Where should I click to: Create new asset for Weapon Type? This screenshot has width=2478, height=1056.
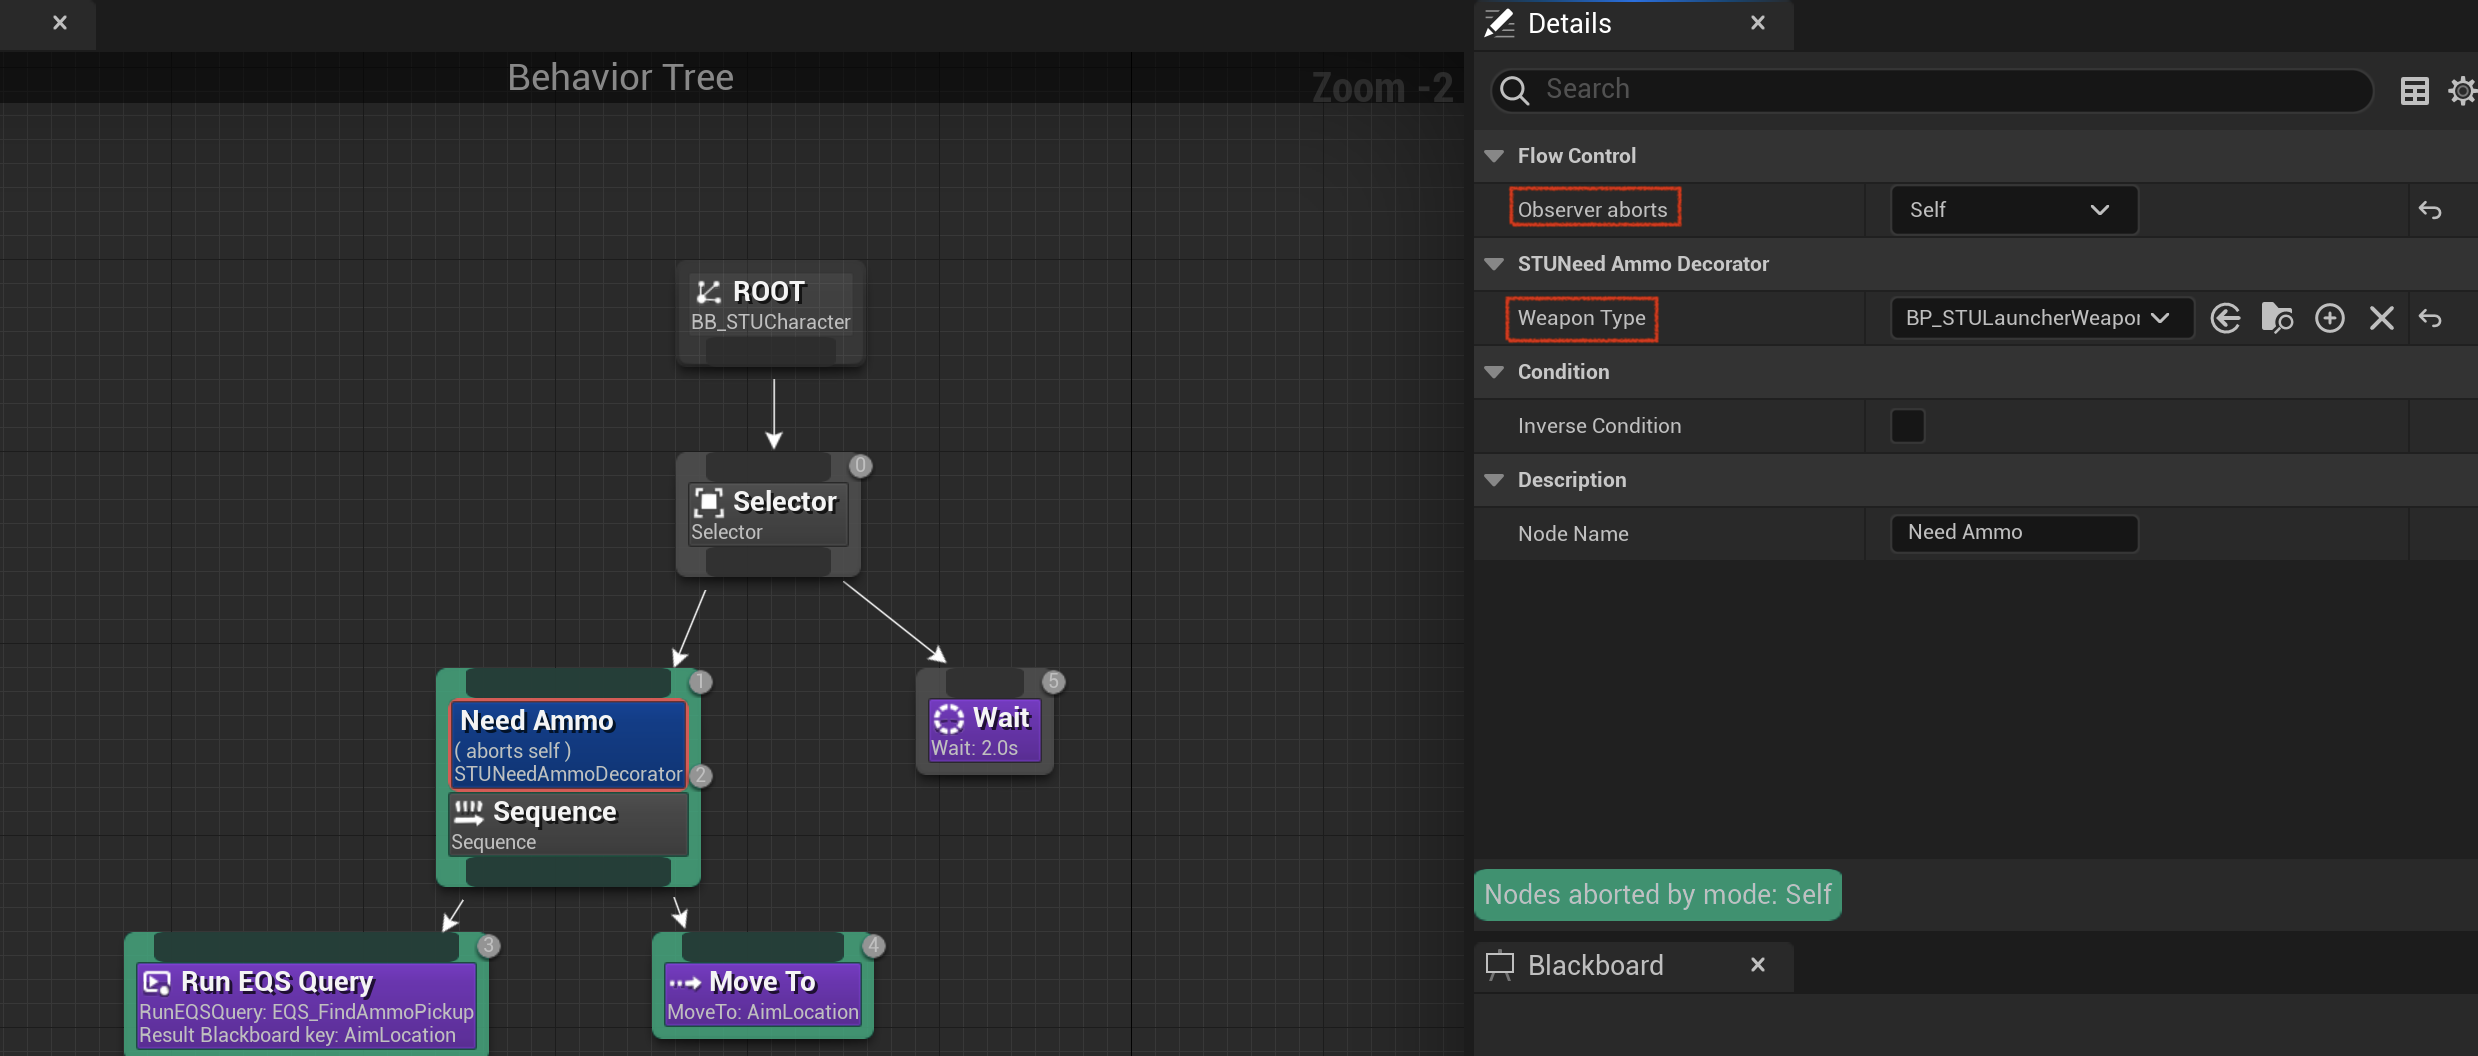pos(2330,318)
